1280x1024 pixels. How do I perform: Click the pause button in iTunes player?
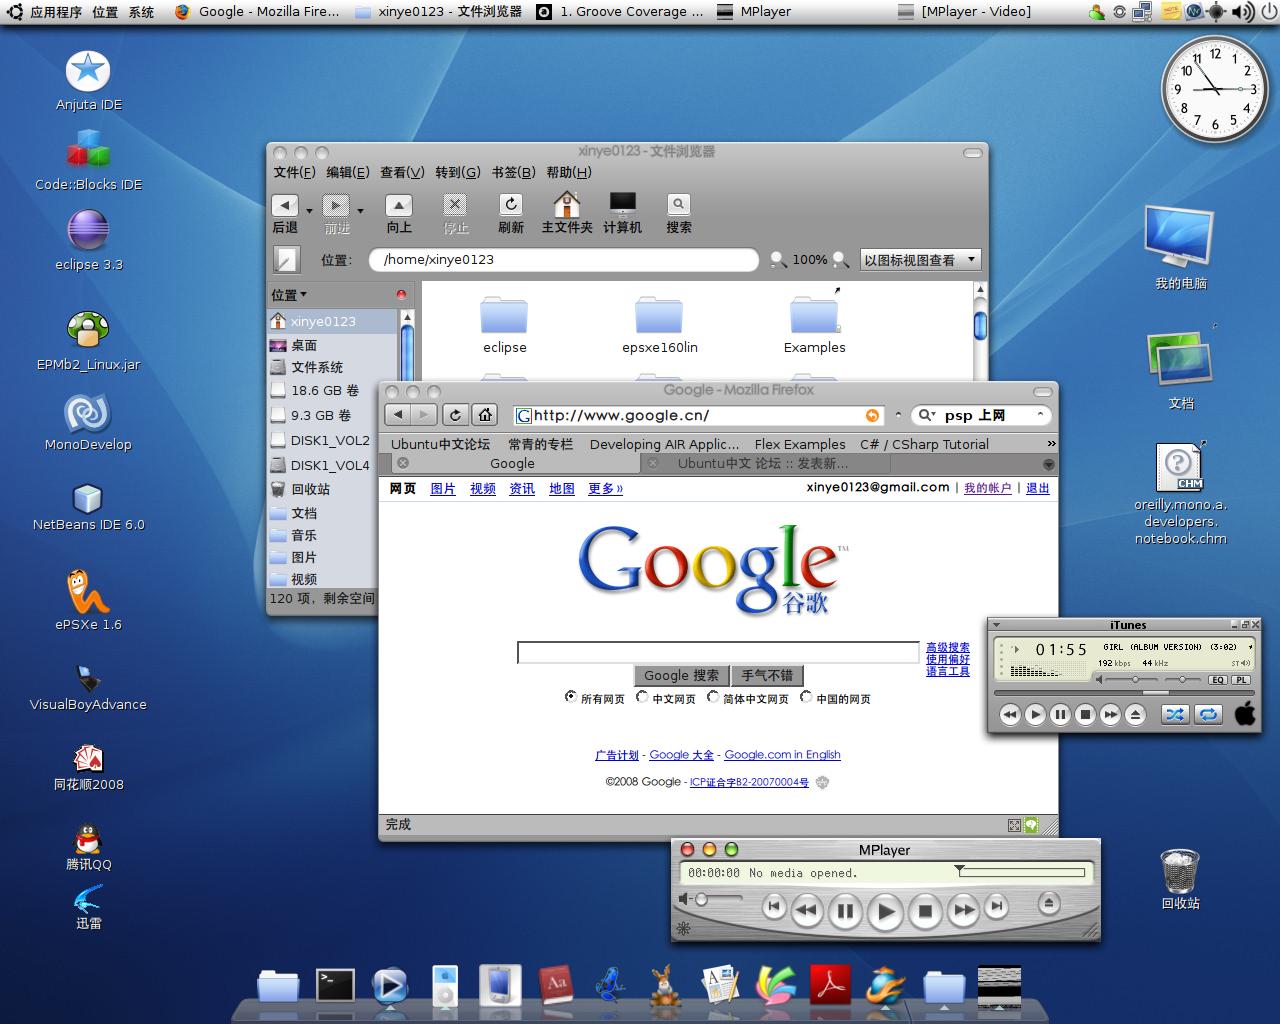[1060, 714]
